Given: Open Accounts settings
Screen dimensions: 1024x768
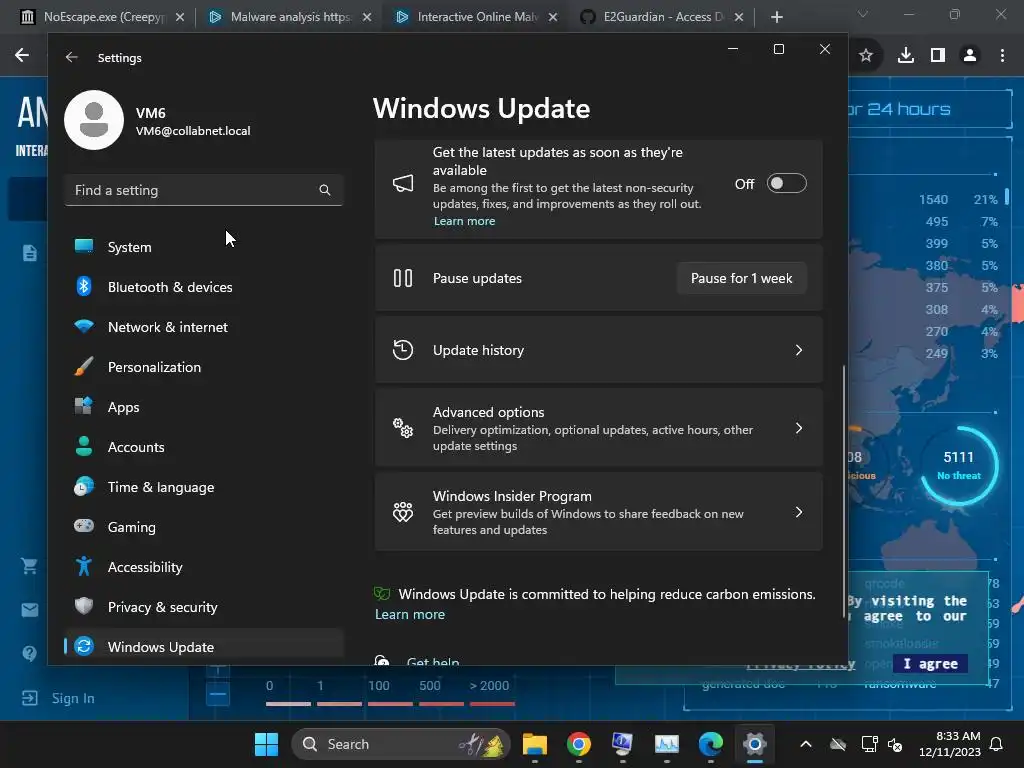Looking at the screenshot, I should point(204,447).
